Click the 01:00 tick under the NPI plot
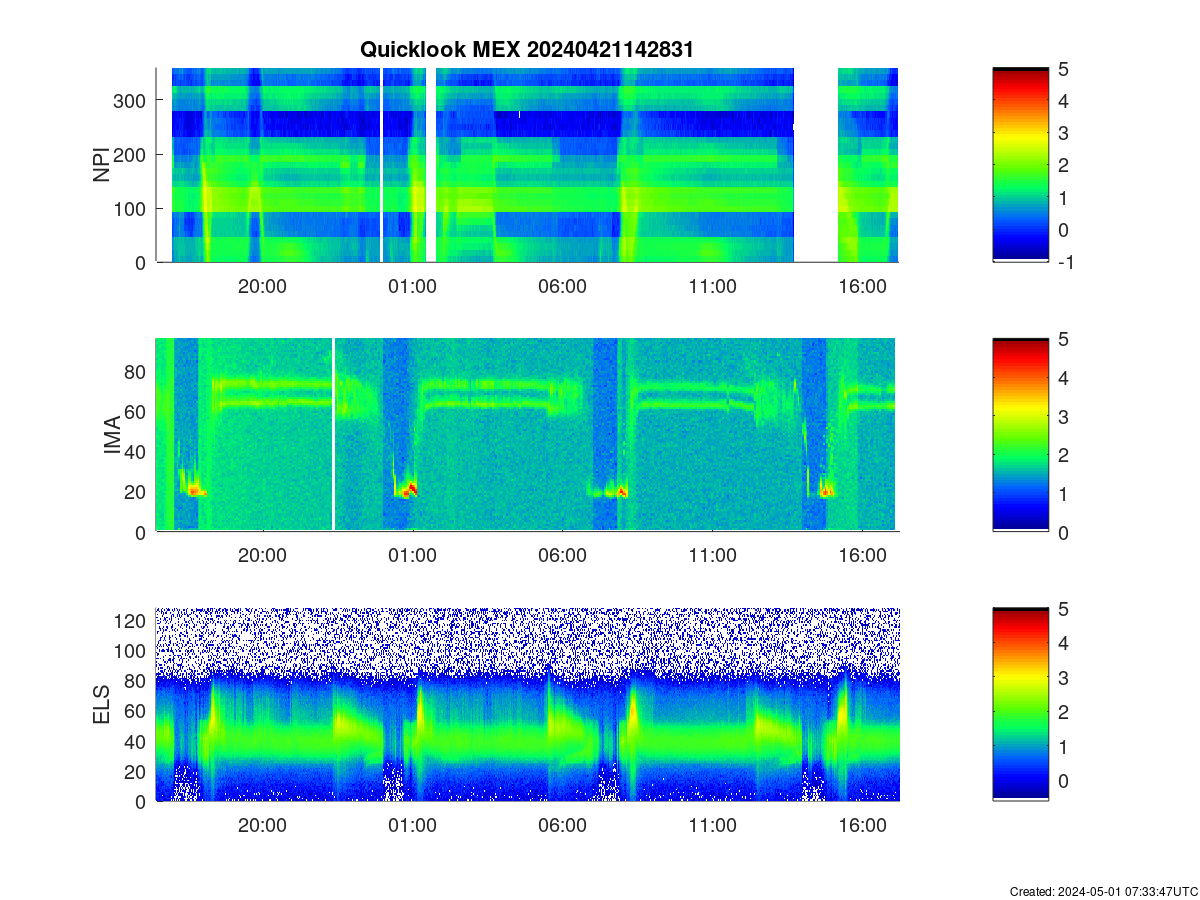The image size is (1200, 900). pyautogui.click(x=412, y=286)
